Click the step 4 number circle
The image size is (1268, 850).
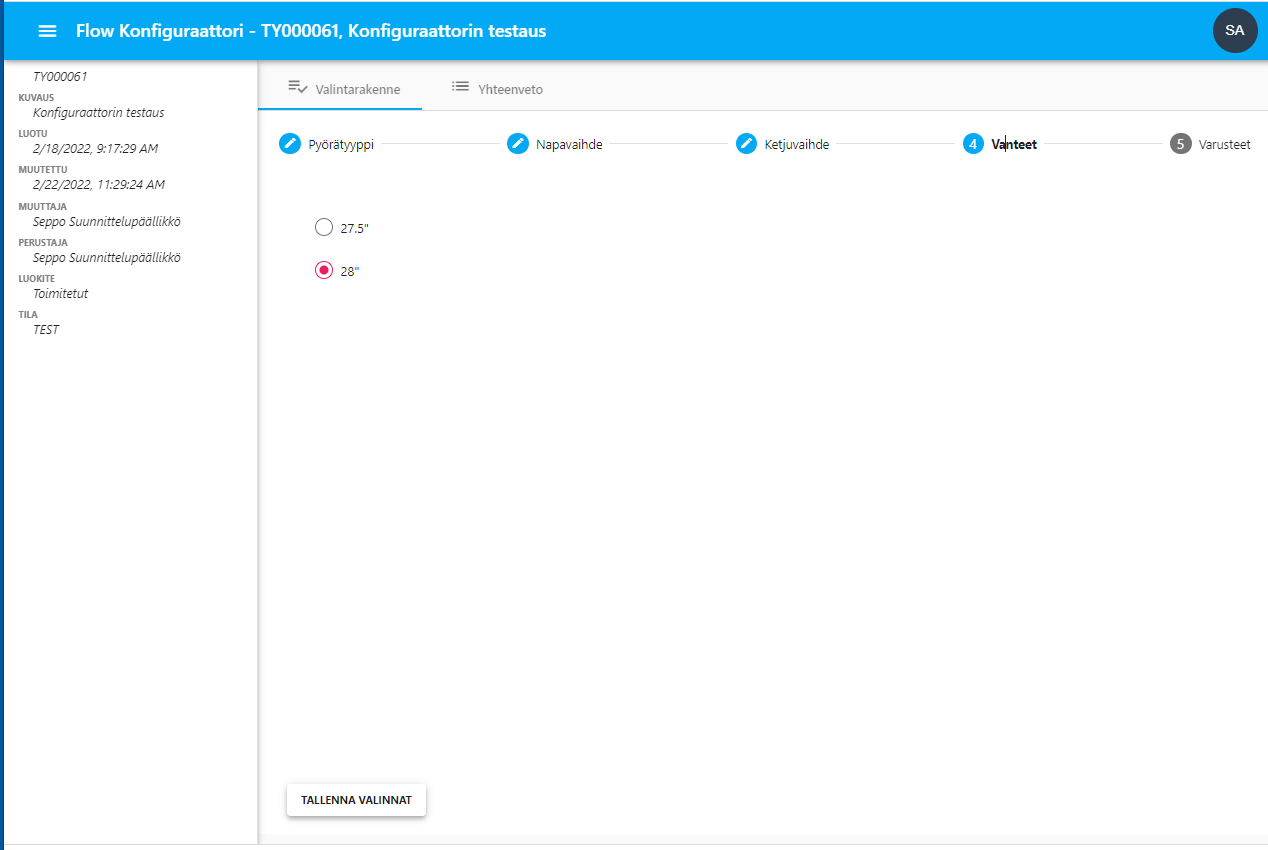coord(973,144)
